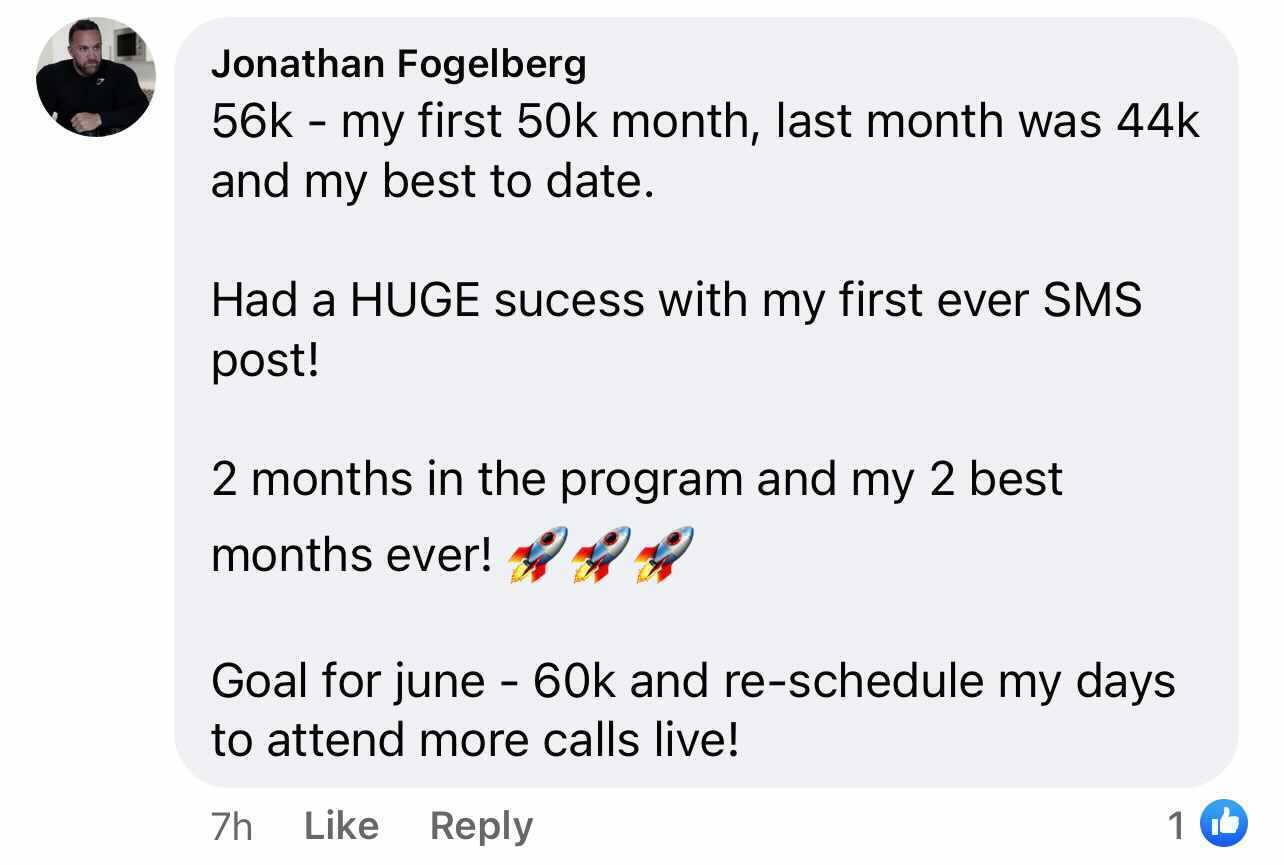
Task: Open the Jonathan Fogelberg name link
Action: (x=399, y=64)
